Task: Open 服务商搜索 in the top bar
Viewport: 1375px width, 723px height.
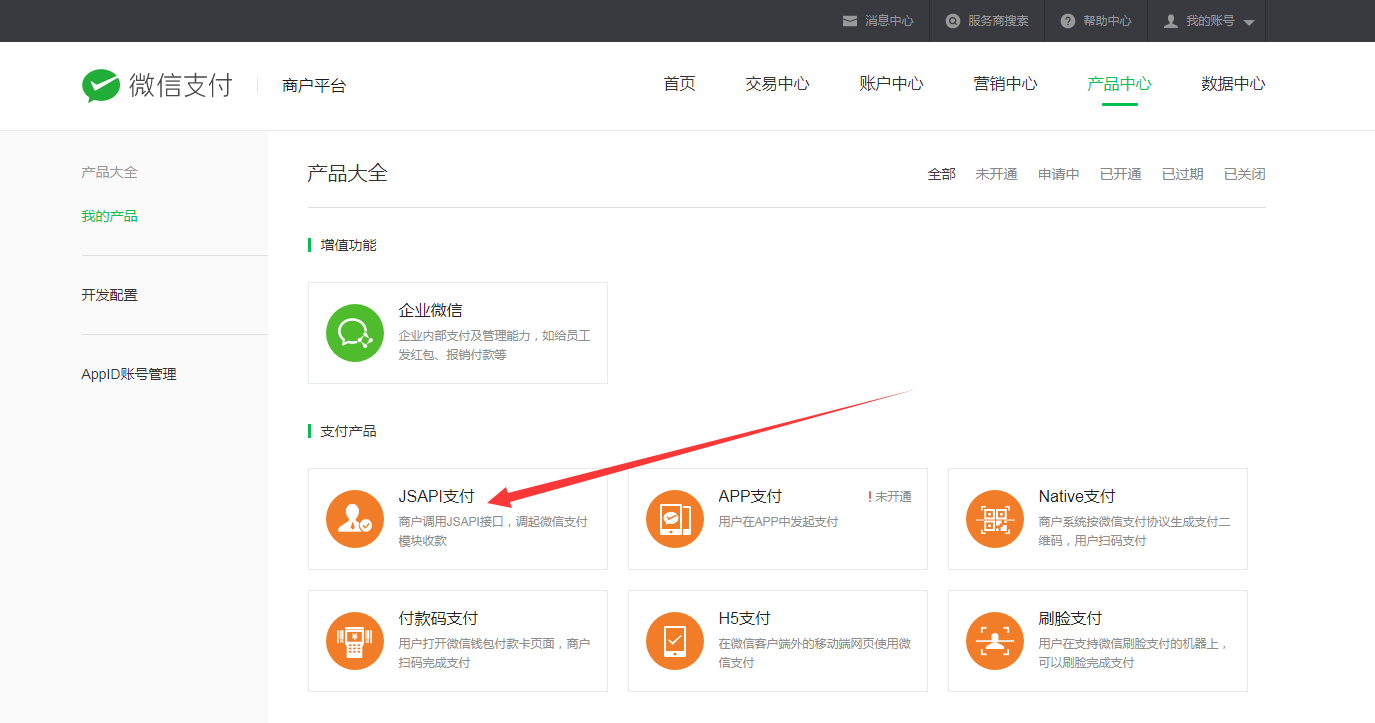Action: pyautogui.click(x=998, y=21)
